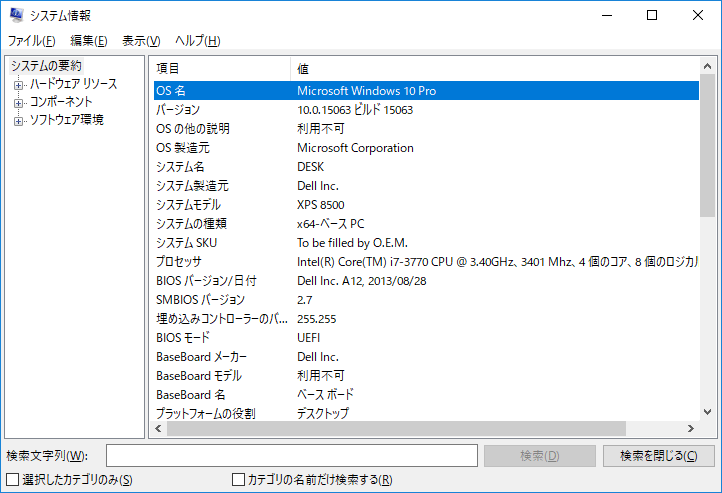Select the コンポーネント tree item
This screenshot has width=722, height=493.
pyautogui.click(x=61, y=102)
